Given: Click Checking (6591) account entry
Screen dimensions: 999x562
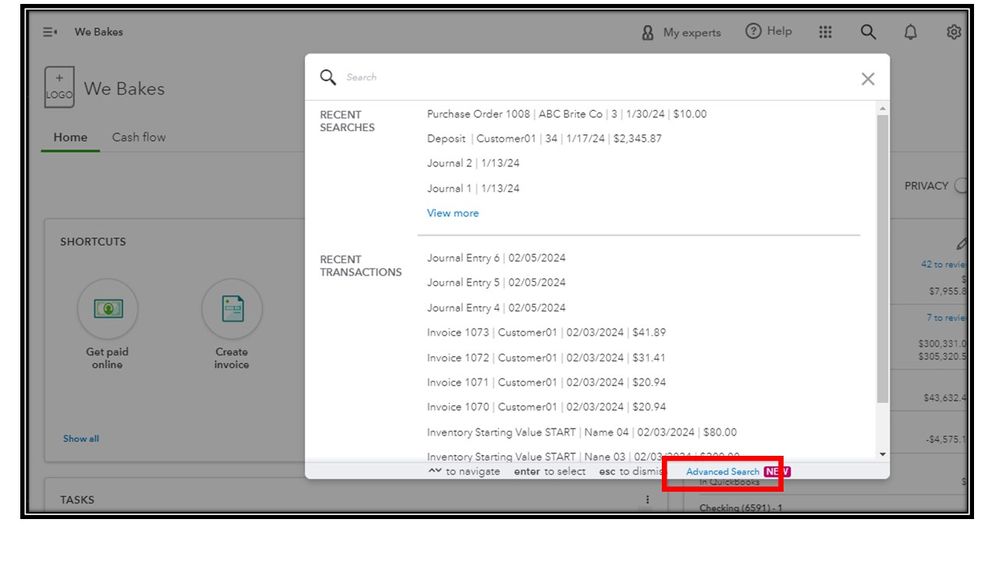Looking at the screenshot, I should click(x=740, y=508).
